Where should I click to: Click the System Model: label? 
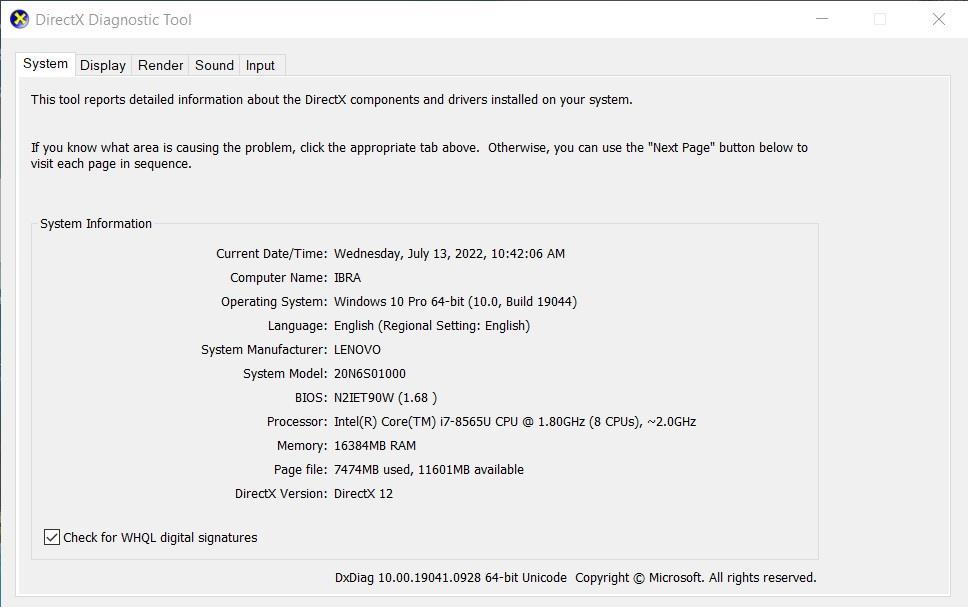click(285, 374)
